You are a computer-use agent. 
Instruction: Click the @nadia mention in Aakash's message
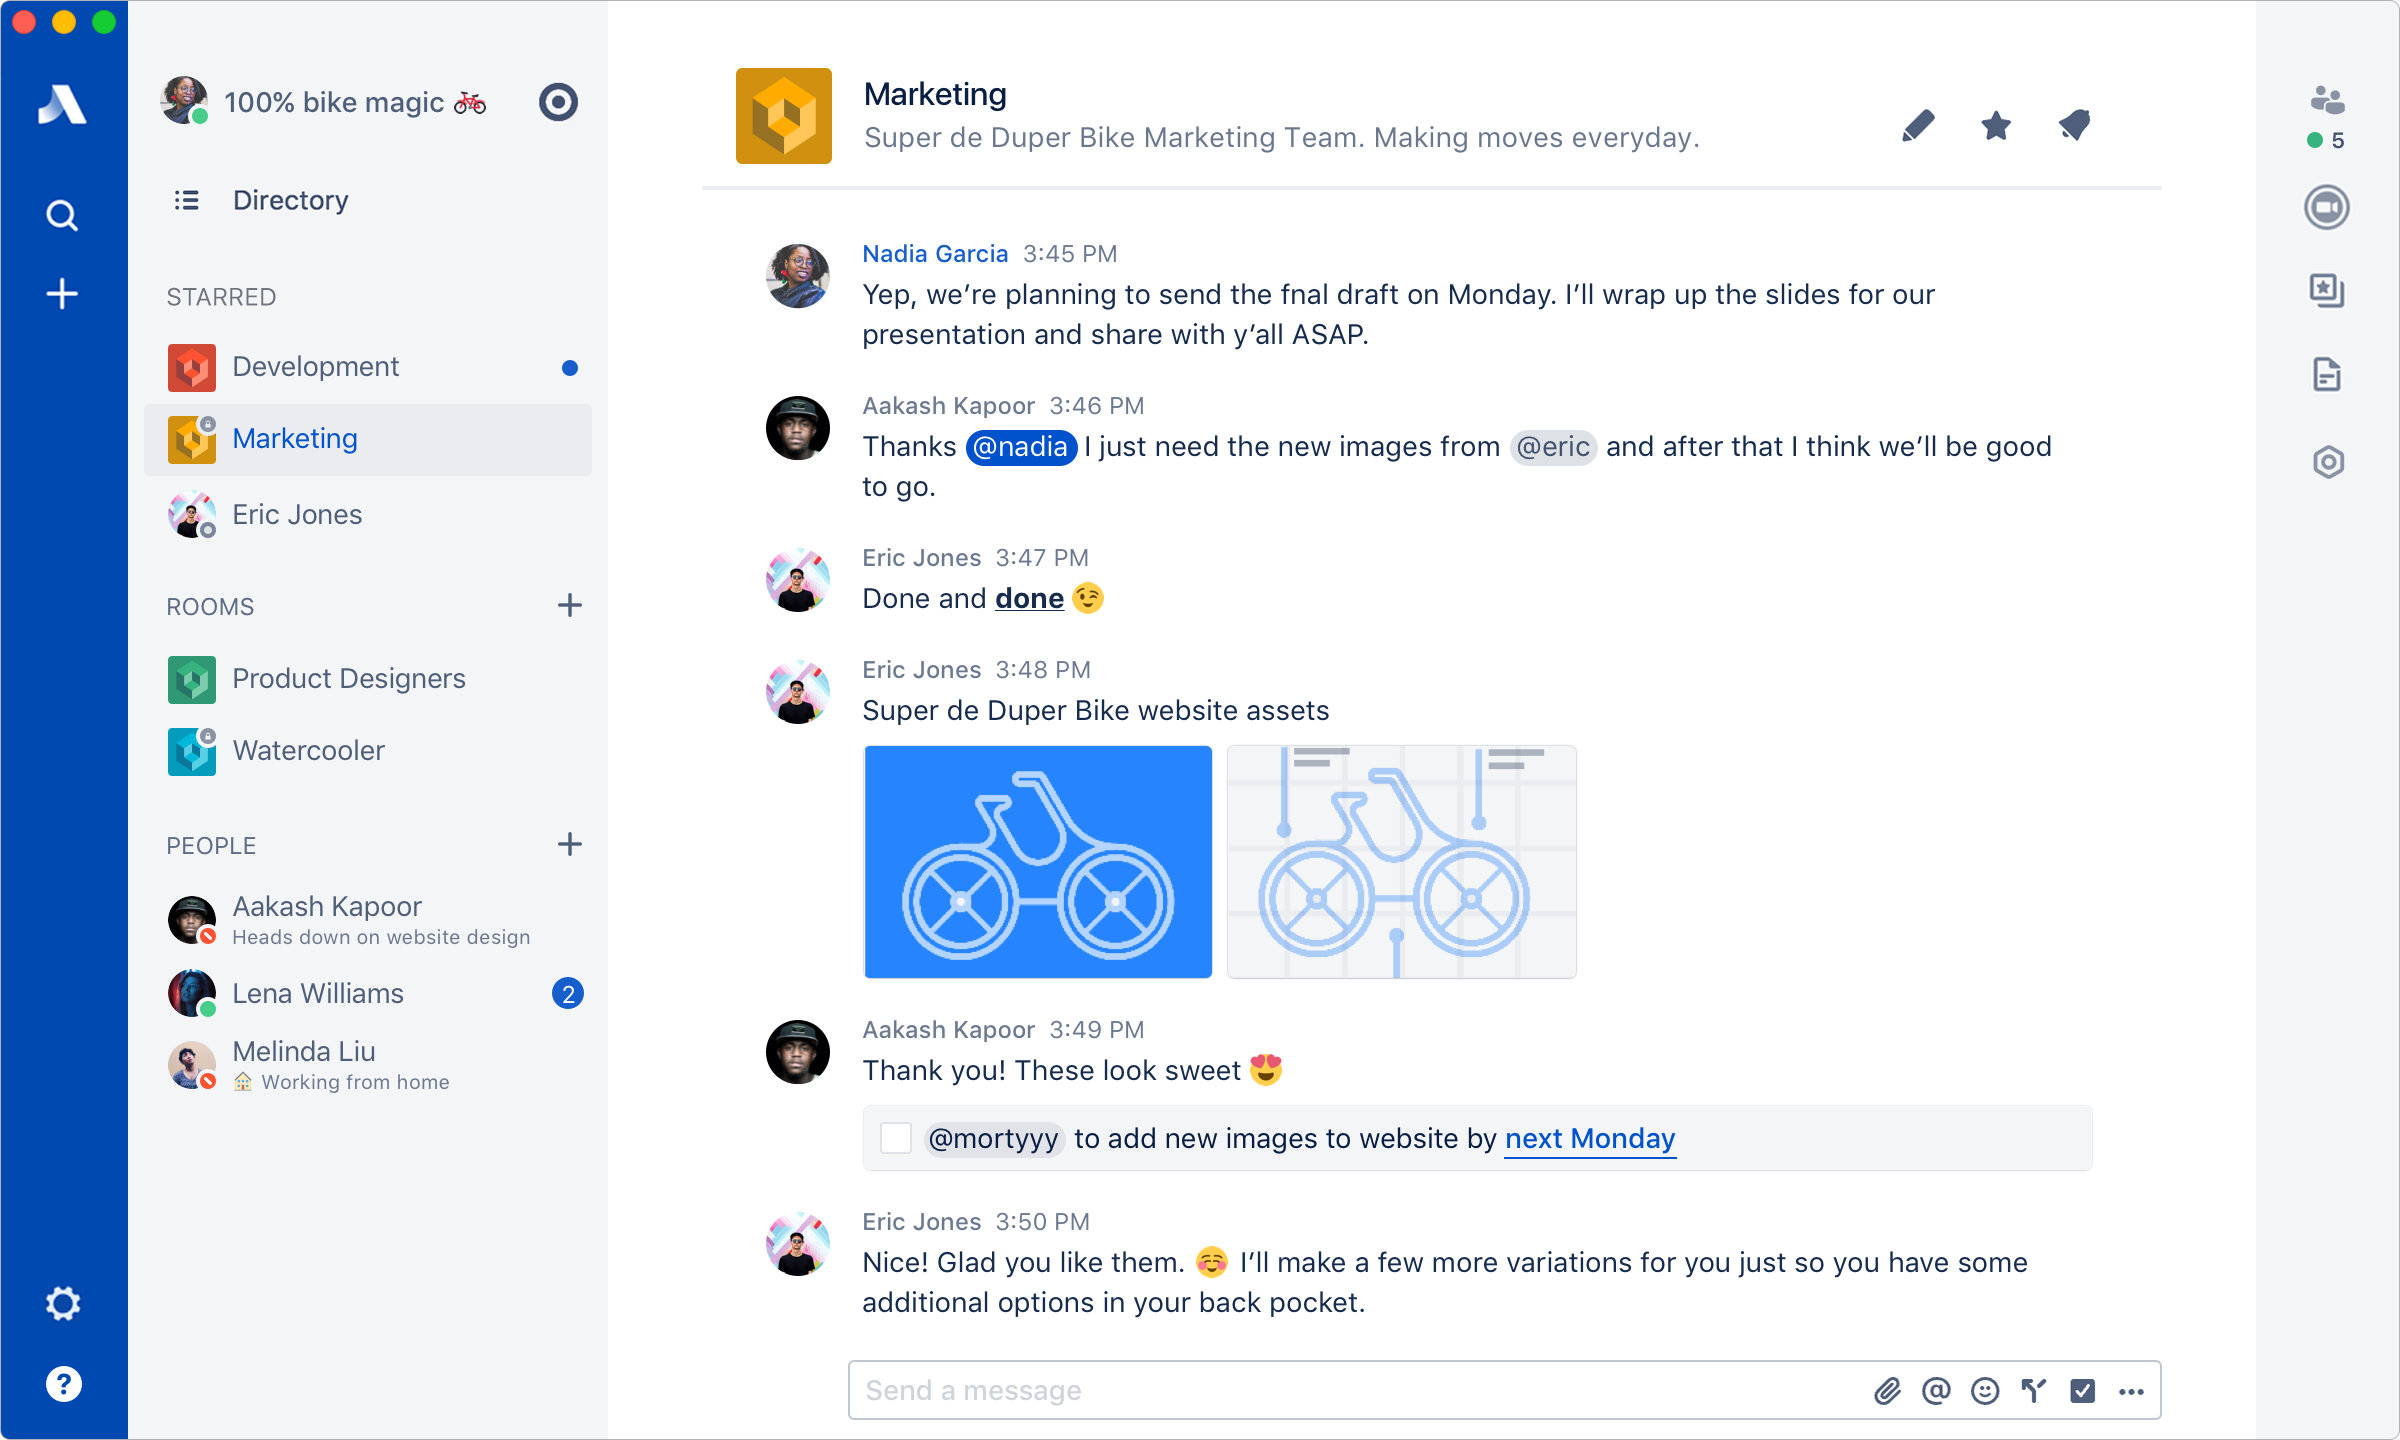tap(1020, 446)
